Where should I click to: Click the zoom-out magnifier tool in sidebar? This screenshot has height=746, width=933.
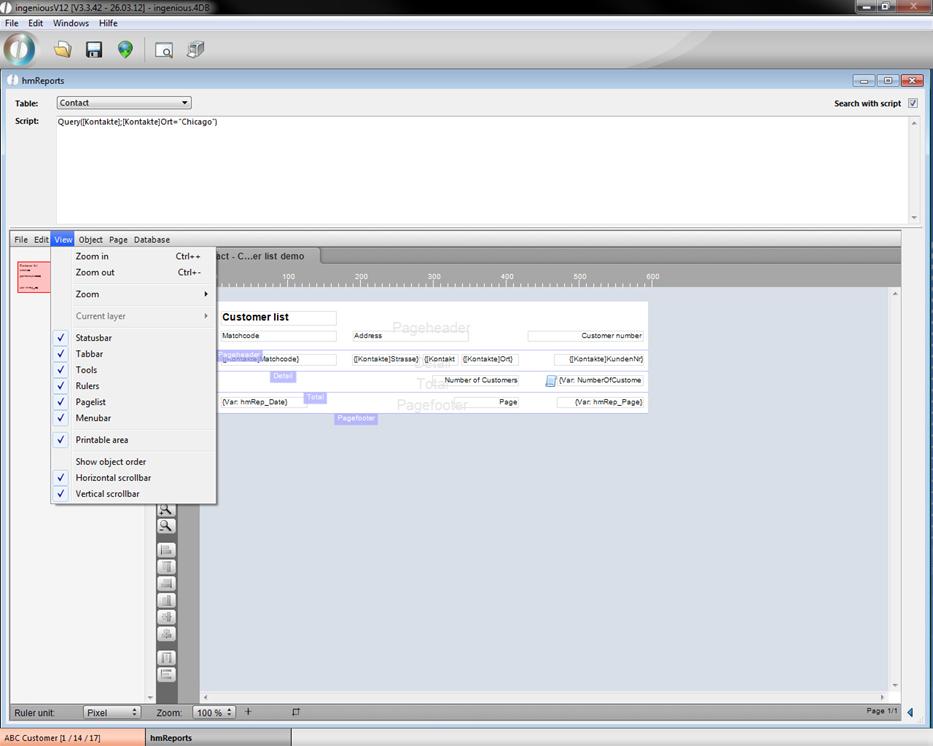point(167,526)
